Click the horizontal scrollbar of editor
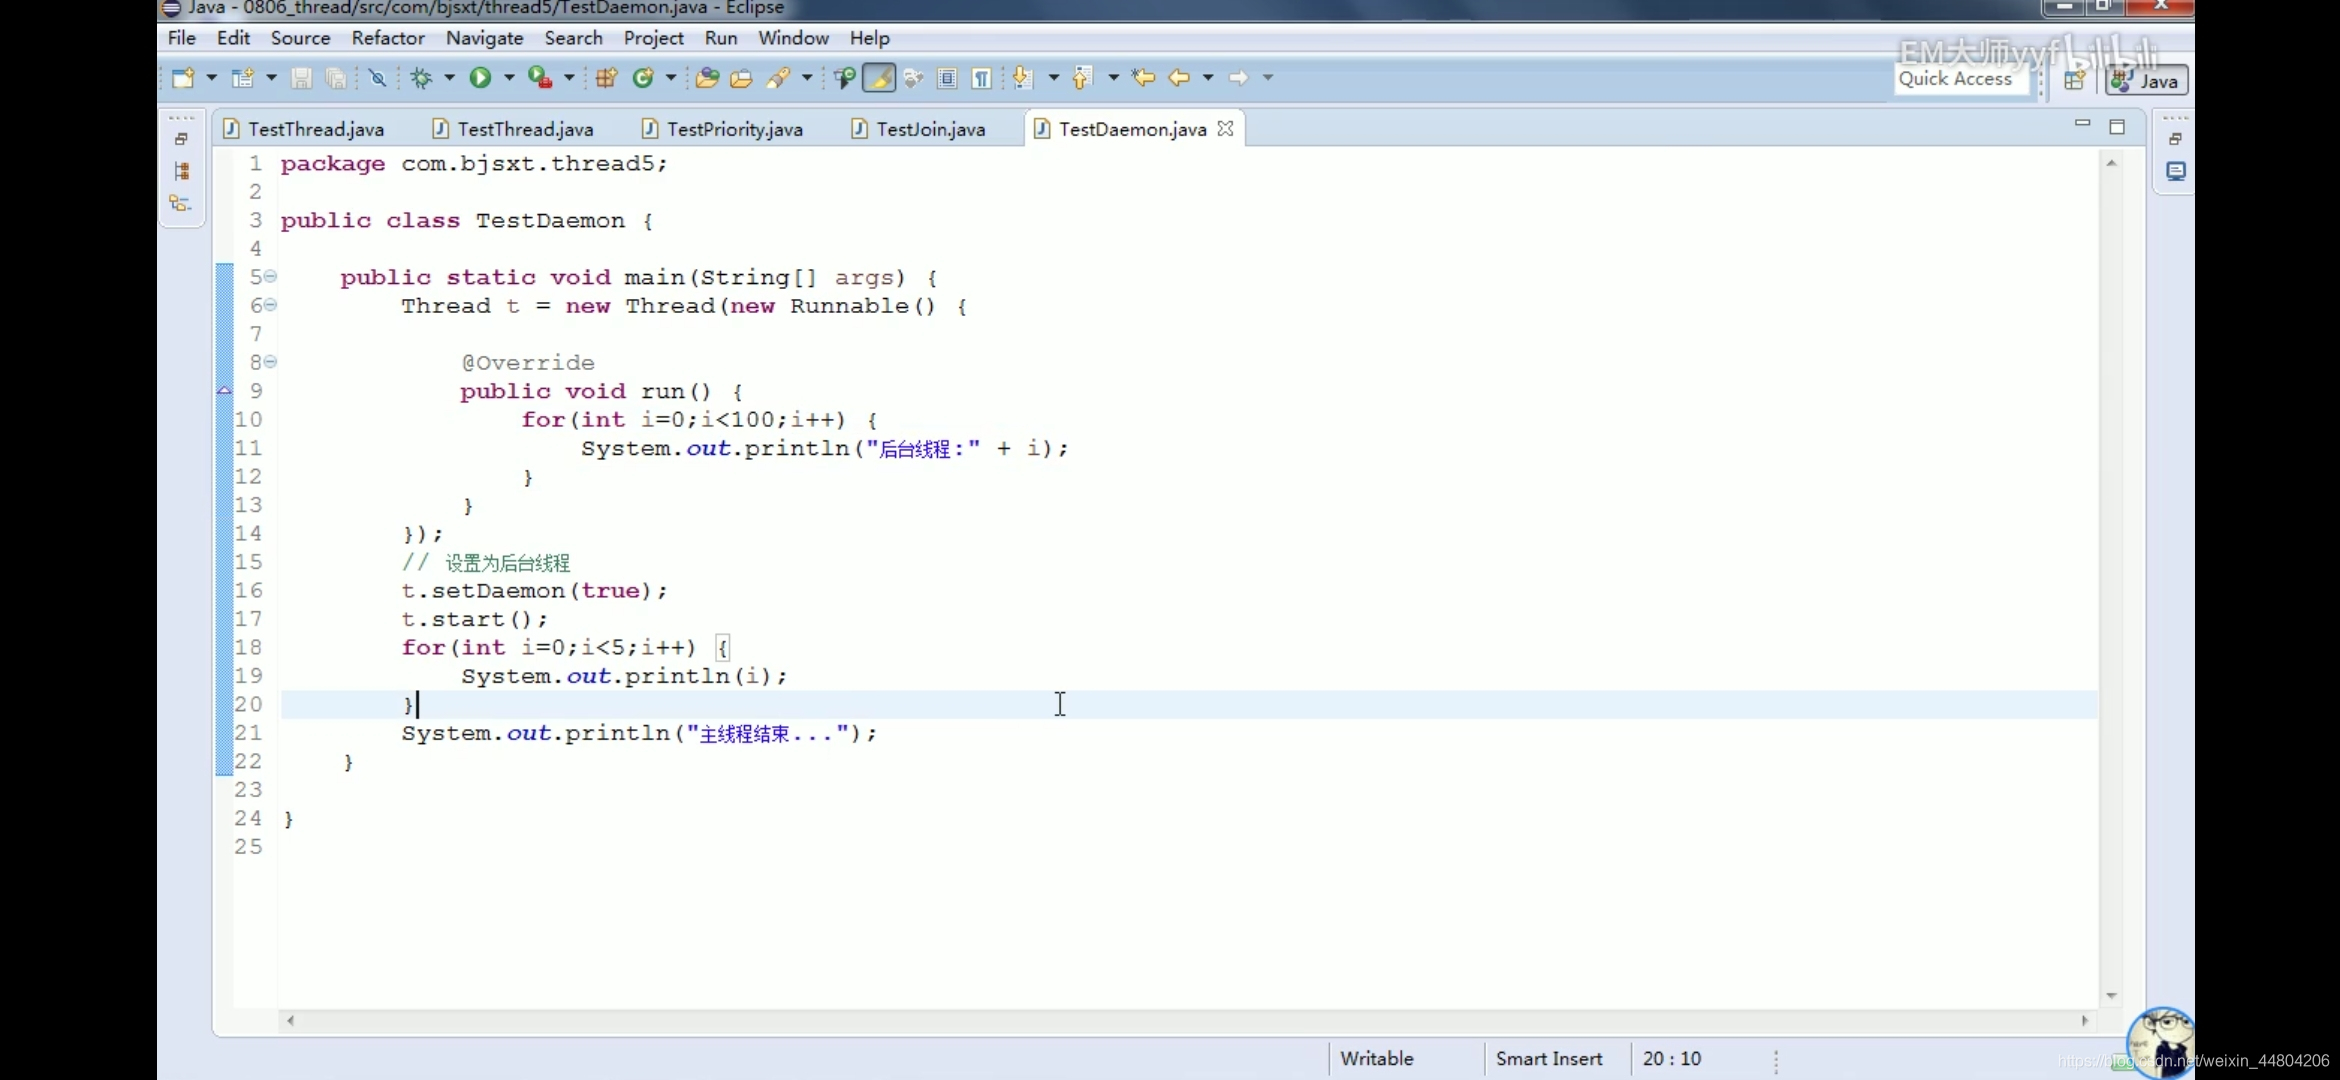Viewport: 2340px width, 1080px height. 1185,1020
